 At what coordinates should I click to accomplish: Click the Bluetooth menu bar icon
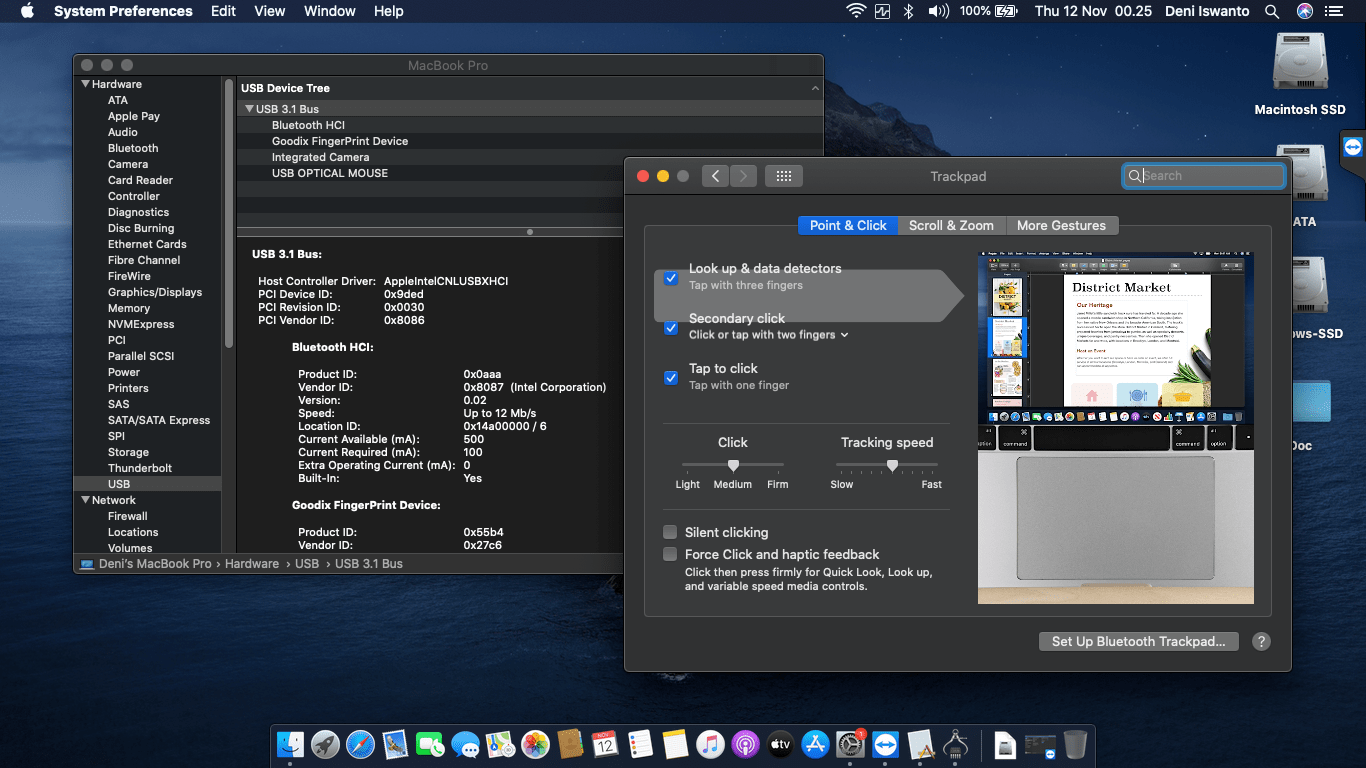click(x=909, y=11)
